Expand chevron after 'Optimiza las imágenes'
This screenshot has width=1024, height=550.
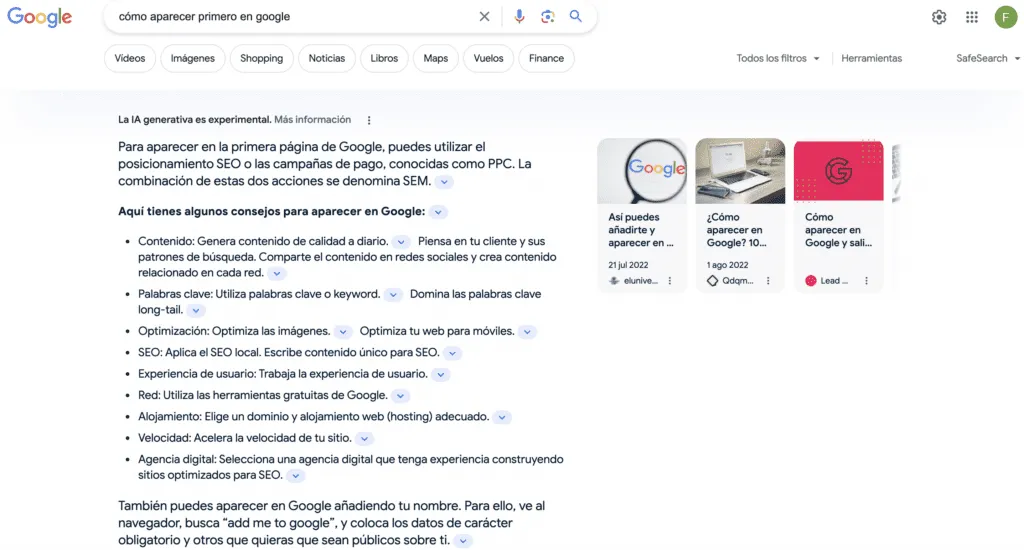(343, 332)
